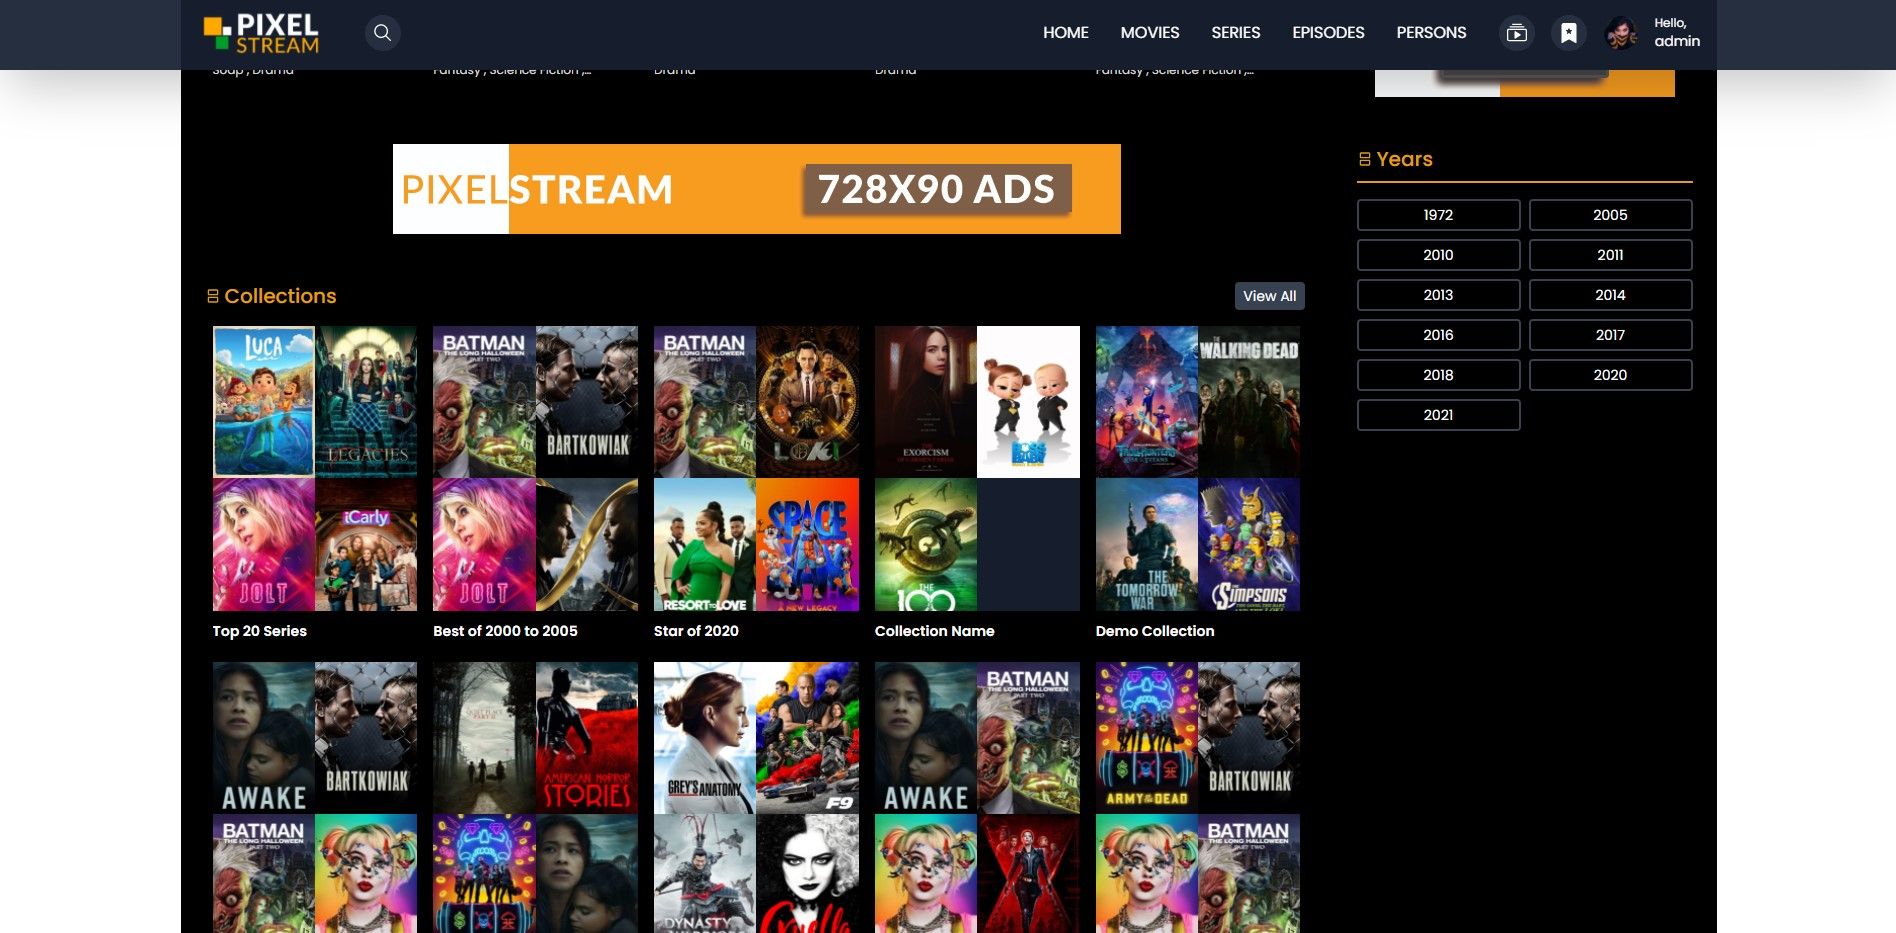
Task: Click the Cruella poster thumbnail
Action: coord(807,873)
